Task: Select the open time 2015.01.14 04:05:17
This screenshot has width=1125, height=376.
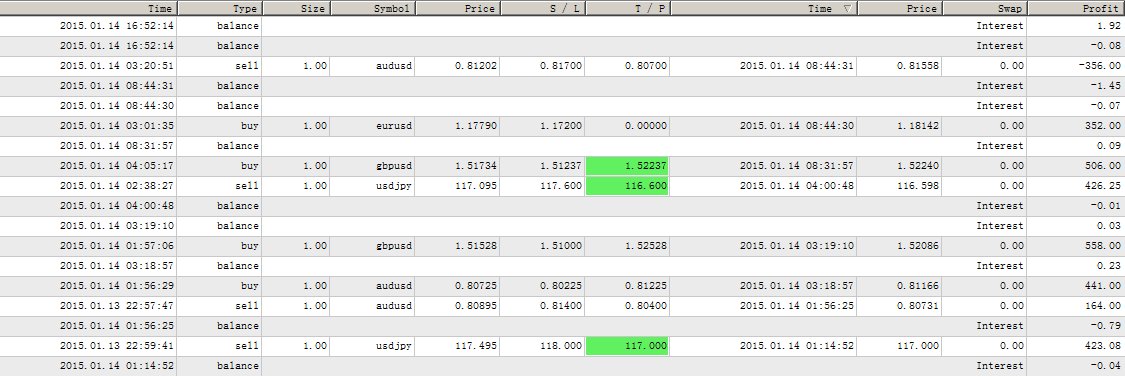Action: tap(116, 166)
